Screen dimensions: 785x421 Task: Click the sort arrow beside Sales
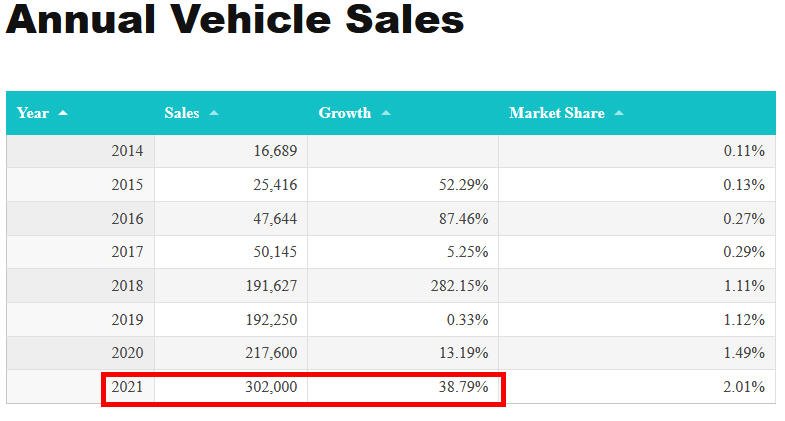click(x=214, y=113)
